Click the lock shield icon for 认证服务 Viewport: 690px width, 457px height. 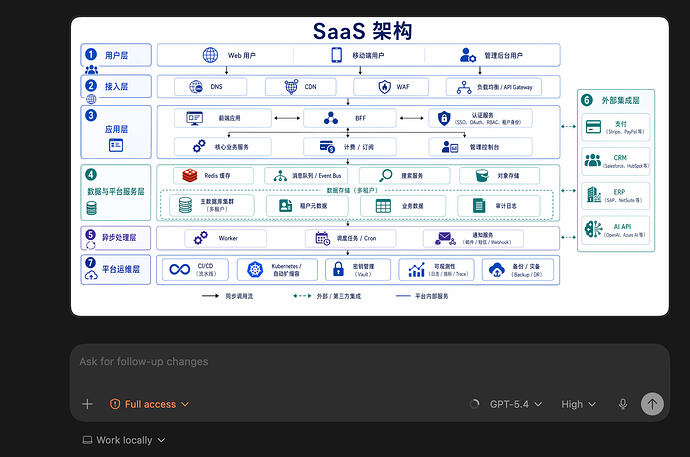pos(444,118)
